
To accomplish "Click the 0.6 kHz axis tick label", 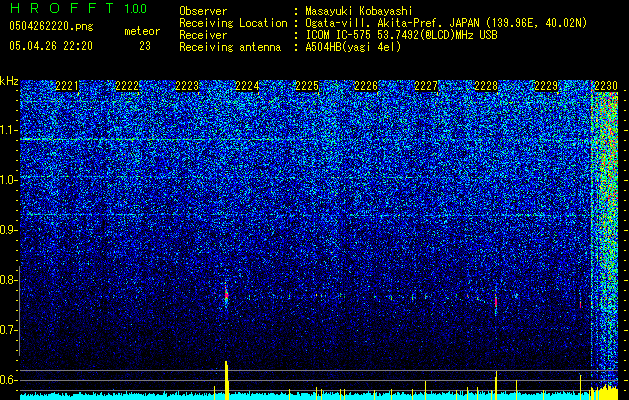I will pyautogui.click(x=9, y=380).
